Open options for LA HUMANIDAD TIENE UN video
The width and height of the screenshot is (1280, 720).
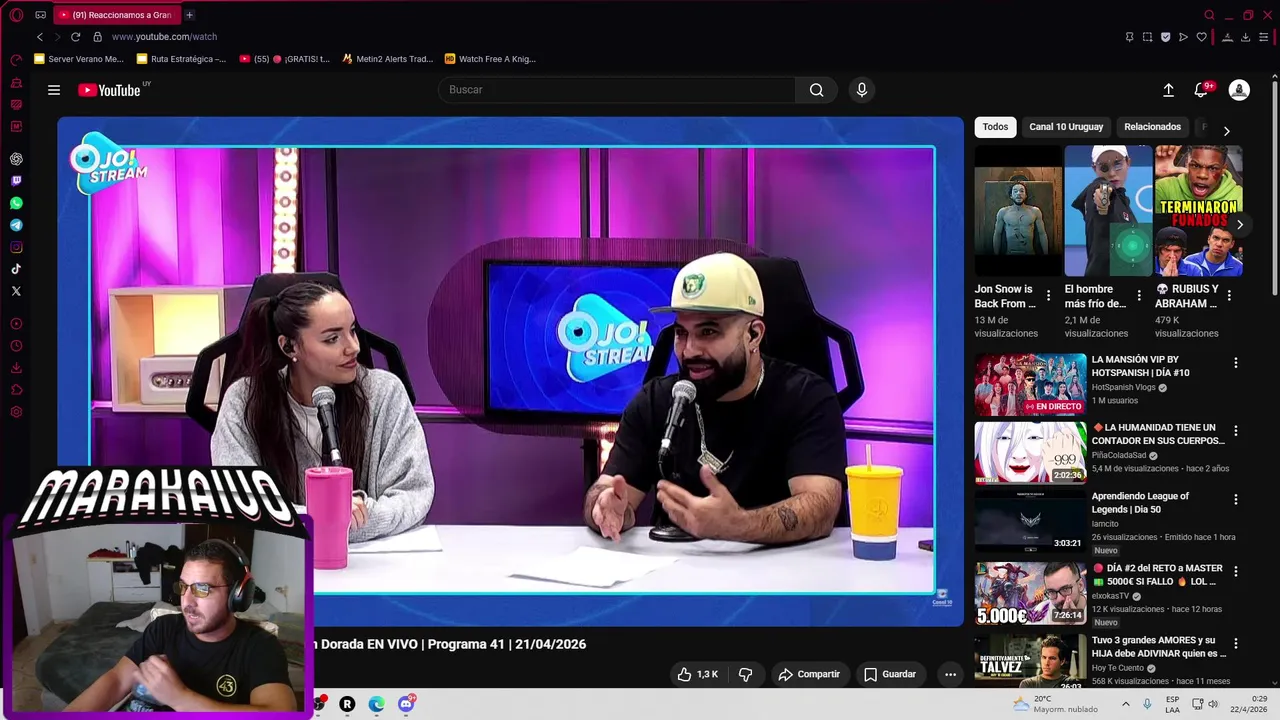click(x=1236, y=431)
